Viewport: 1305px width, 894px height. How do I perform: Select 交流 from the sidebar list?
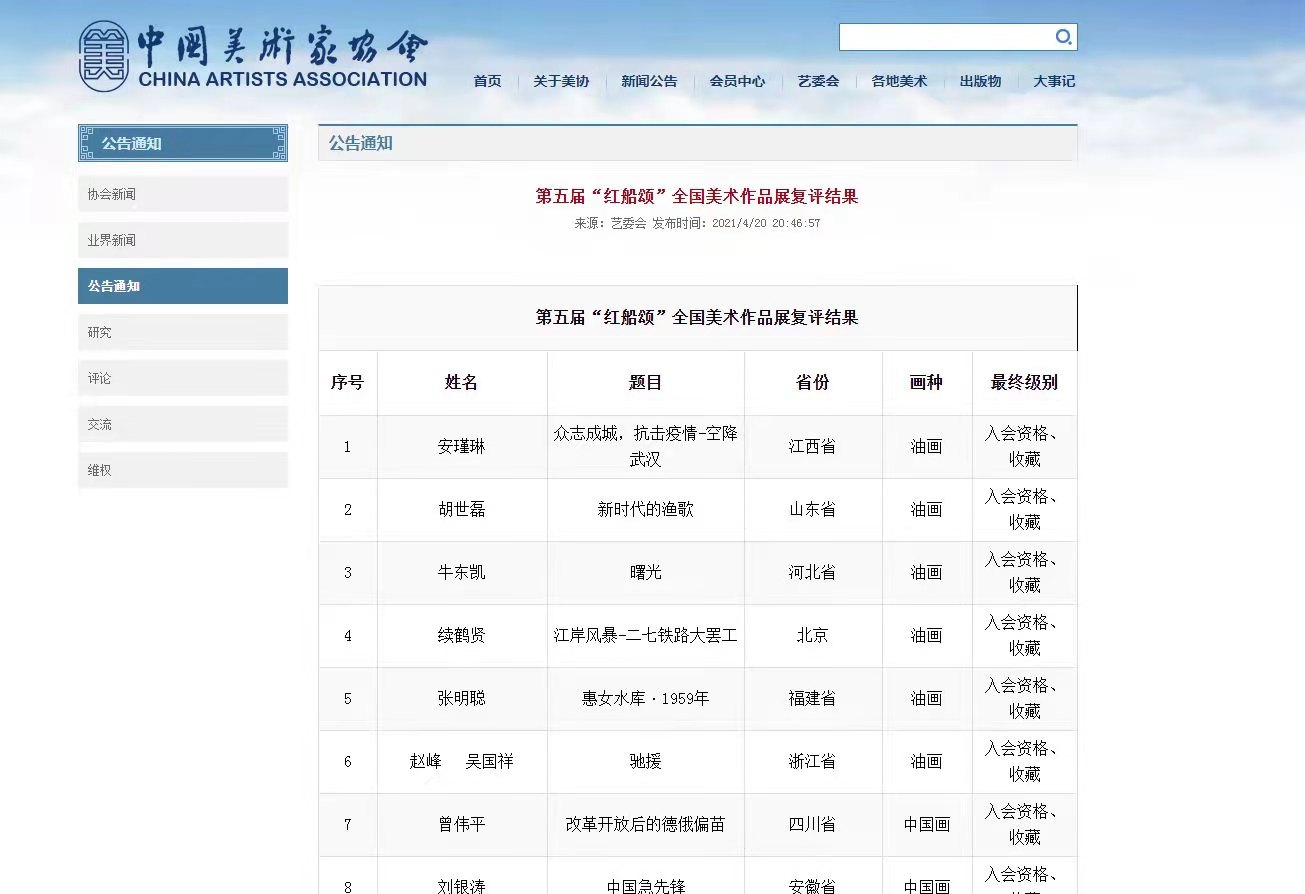pos(183,424)
